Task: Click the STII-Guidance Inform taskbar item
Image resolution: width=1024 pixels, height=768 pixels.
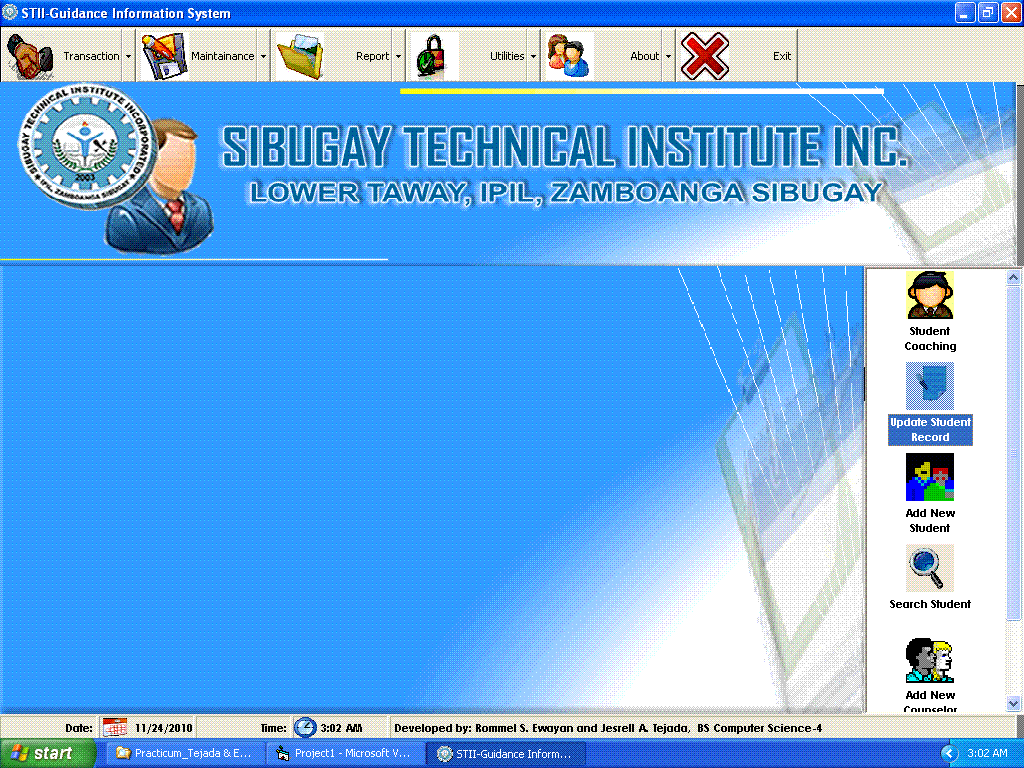Action: (x=506, y=753)
